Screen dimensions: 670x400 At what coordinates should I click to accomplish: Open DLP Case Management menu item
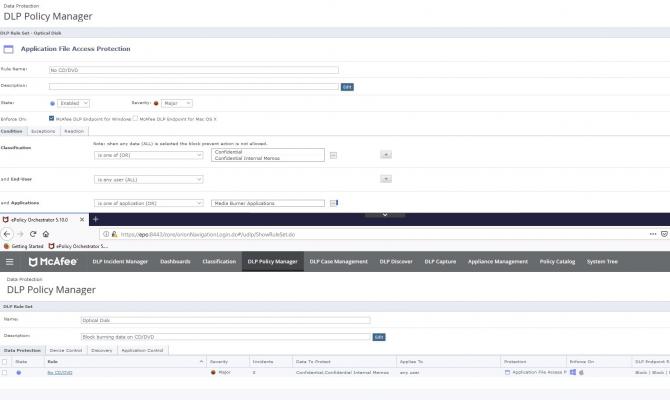pos(338,262)
